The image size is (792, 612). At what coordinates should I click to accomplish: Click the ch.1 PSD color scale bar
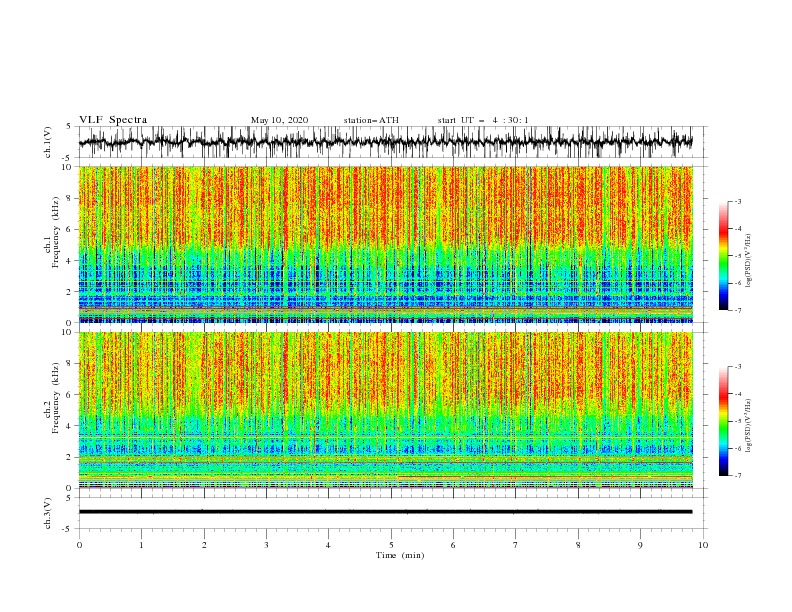[723, 256]
